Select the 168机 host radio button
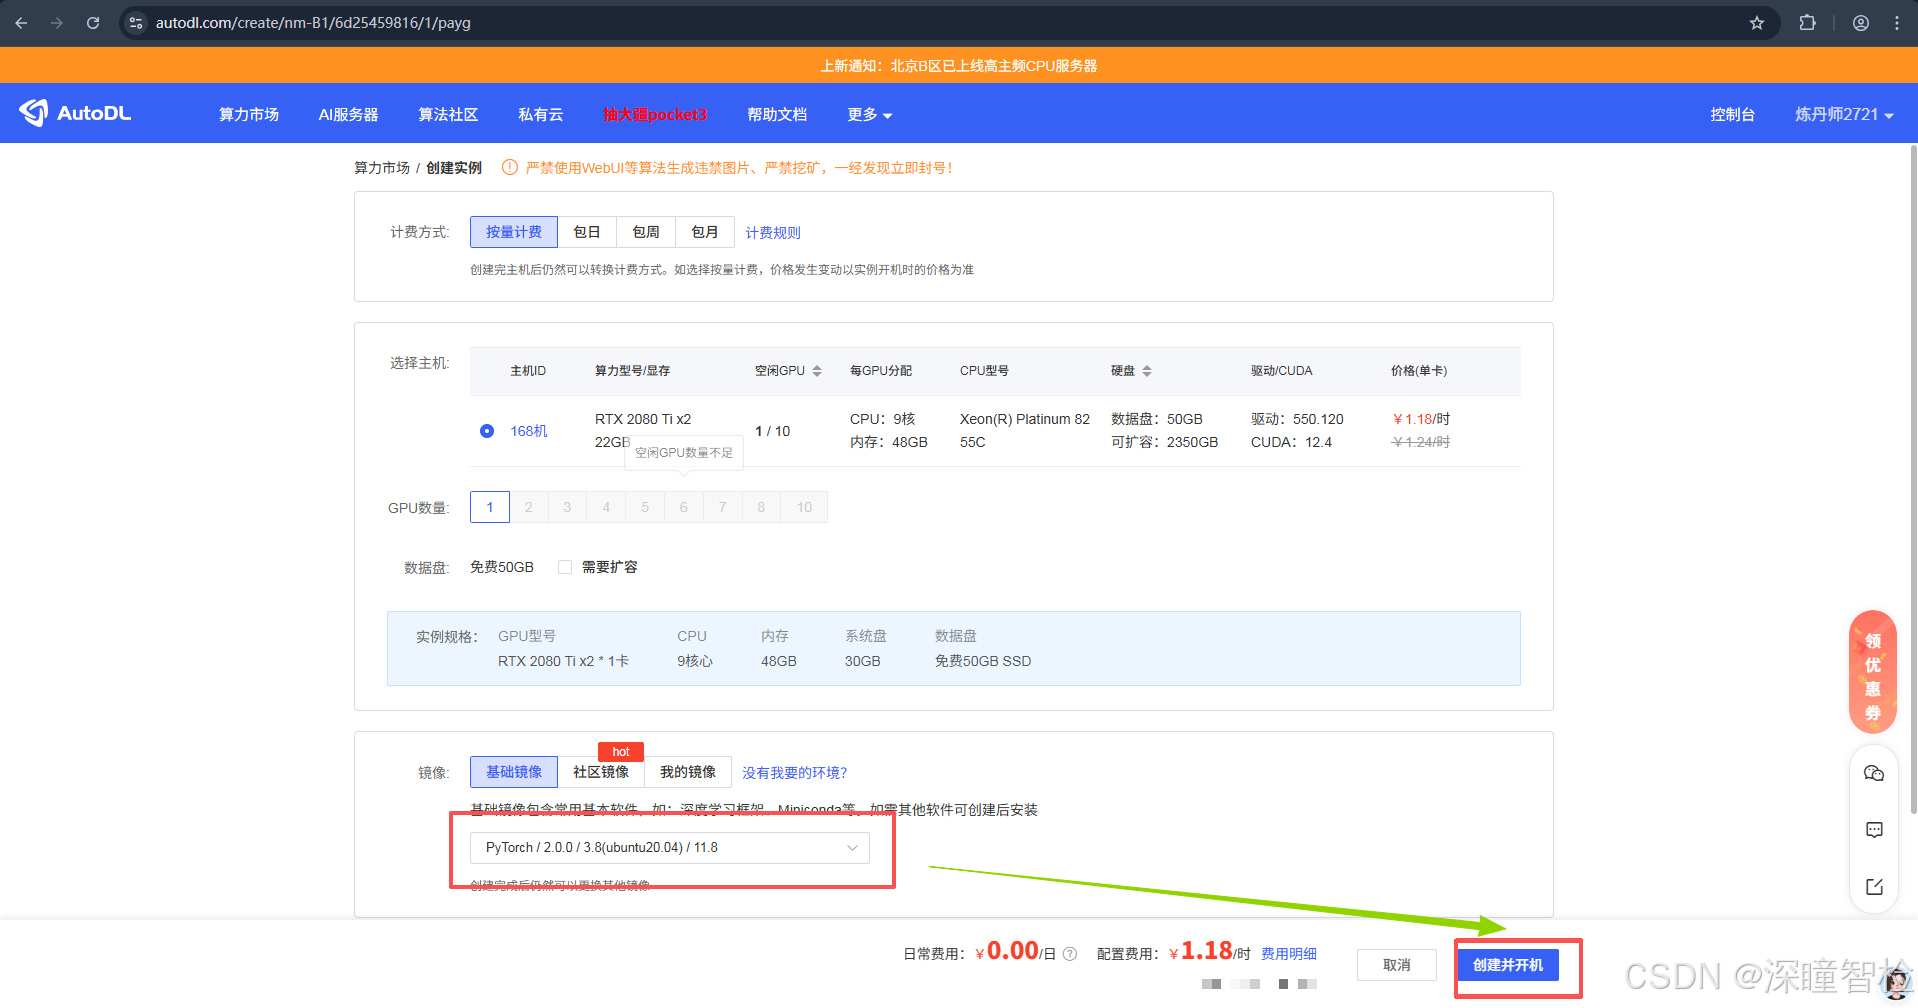The width and height of the screenshot is (1918, 1008). tap(487, 431)
